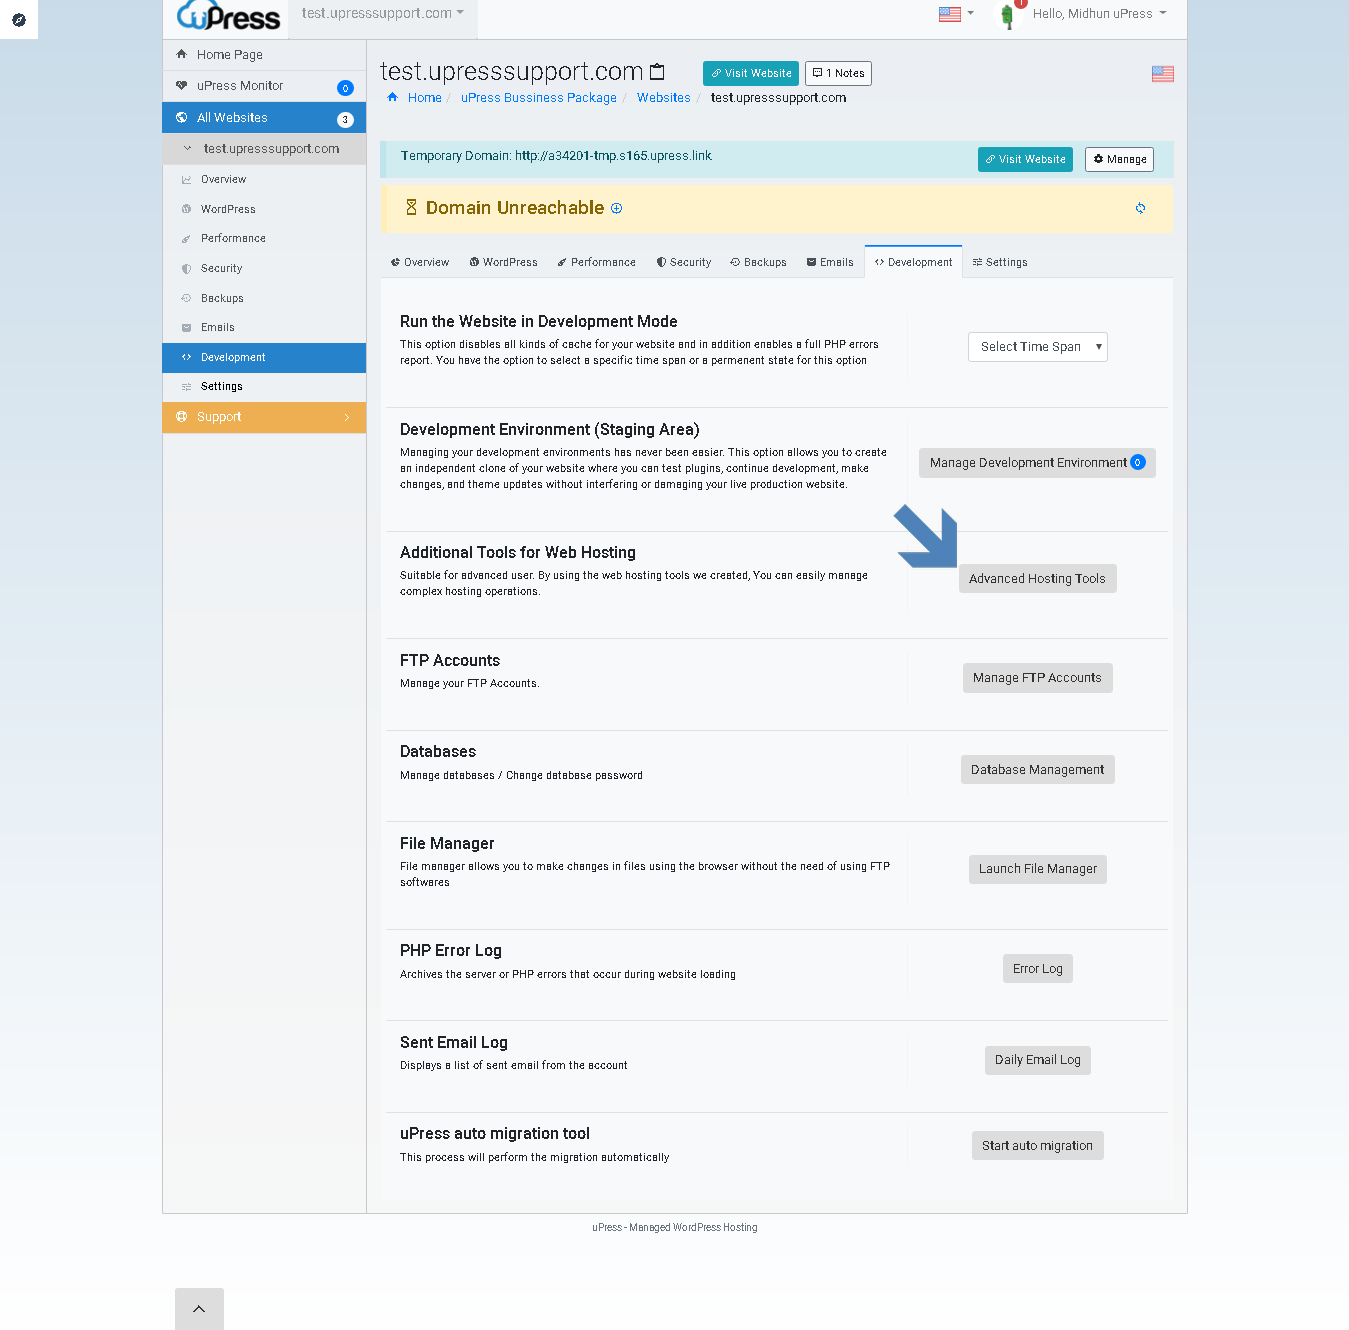Open Performance in the sidebar submenu
The width and height of the screenshot is (1349, 1330).
(x=264, y=239)
